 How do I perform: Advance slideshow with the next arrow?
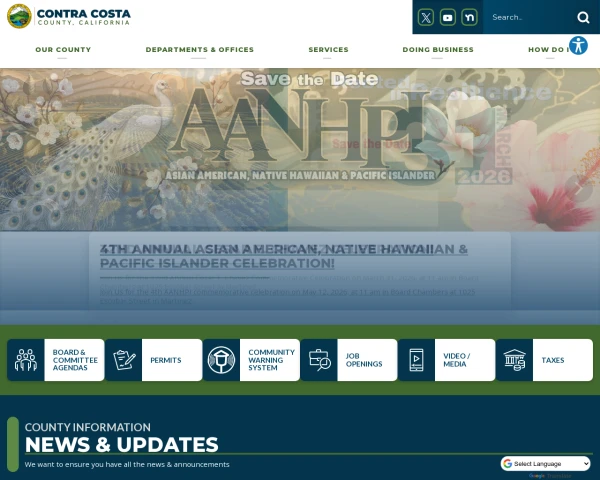[x=578, y=188]
